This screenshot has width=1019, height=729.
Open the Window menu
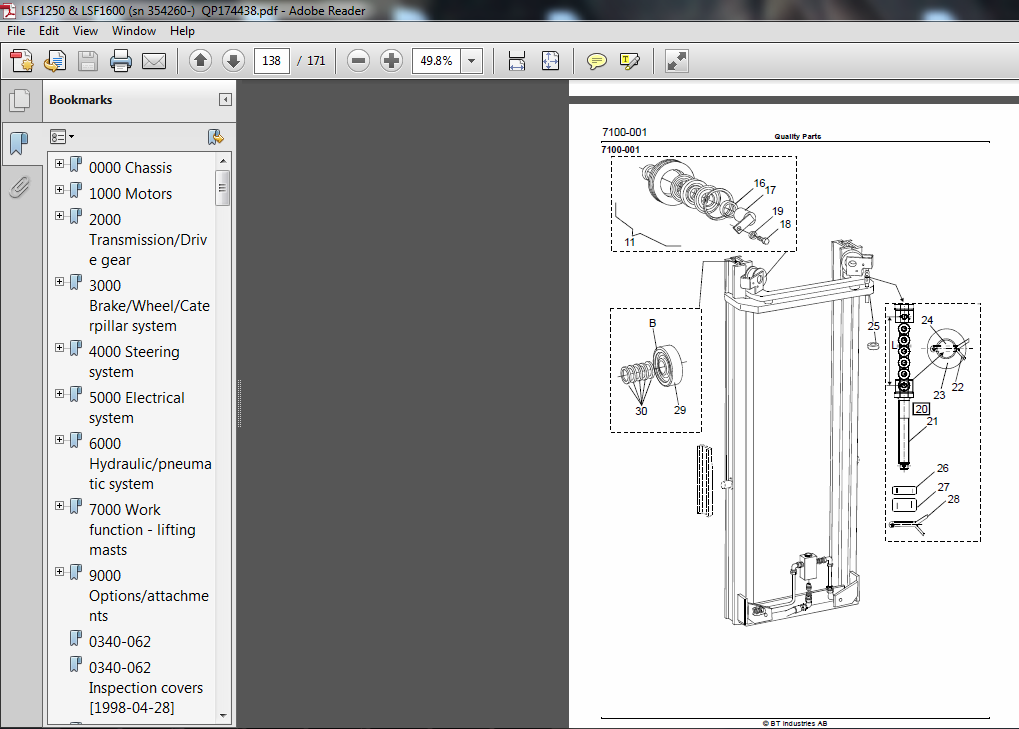tap(134, 31)
